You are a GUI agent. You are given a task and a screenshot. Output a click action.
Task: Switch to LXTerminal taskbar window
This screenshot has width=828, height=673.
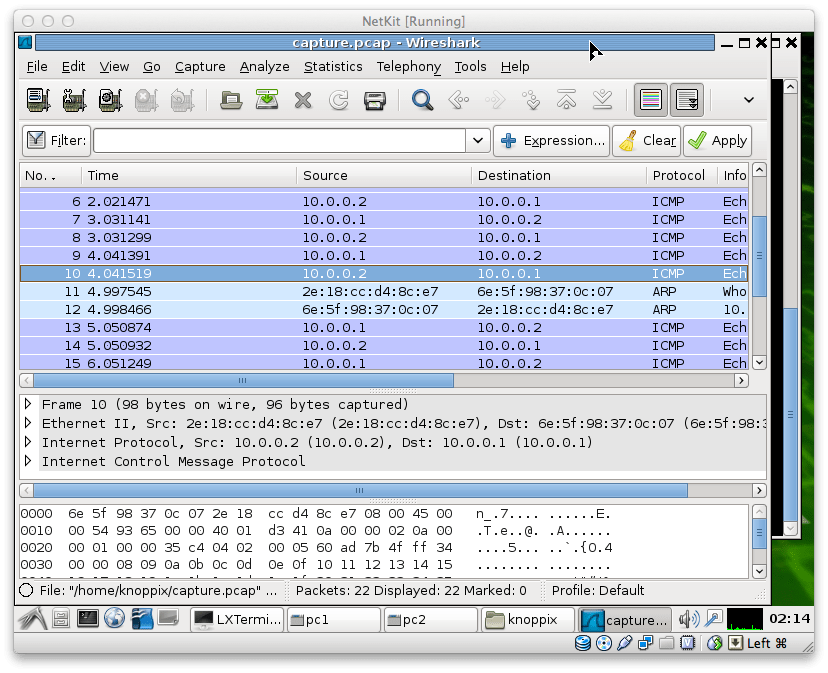coord(237,620)
